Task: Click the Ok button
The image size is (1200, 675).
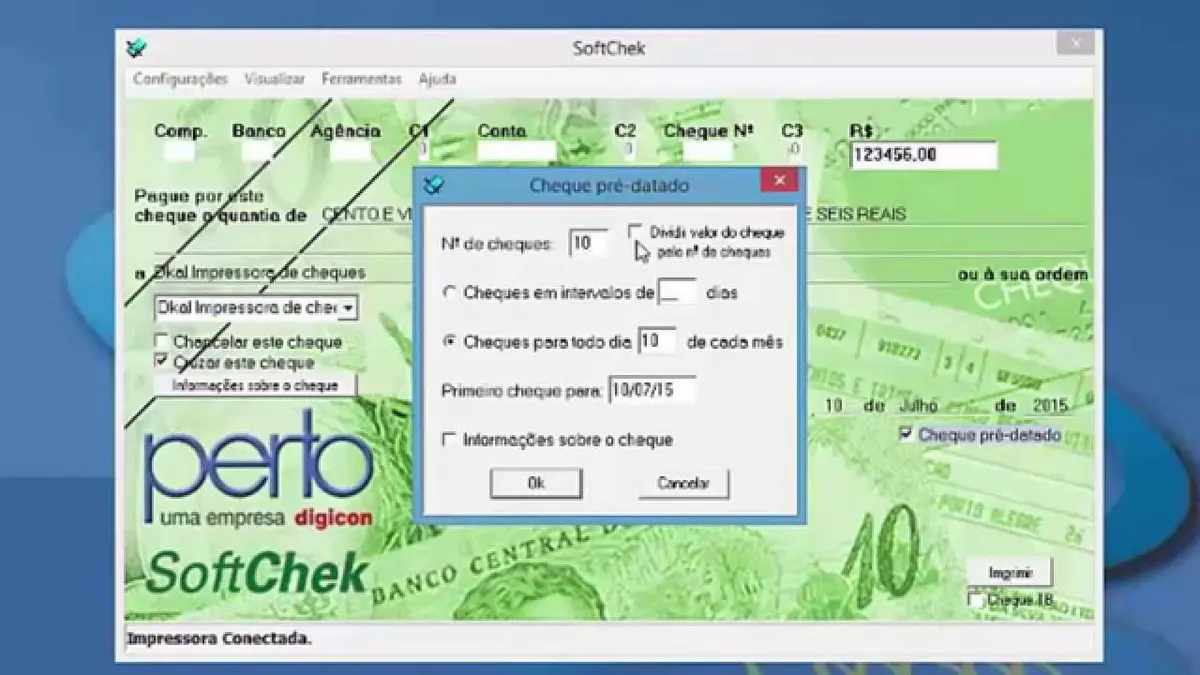Action: pos(536,483)
